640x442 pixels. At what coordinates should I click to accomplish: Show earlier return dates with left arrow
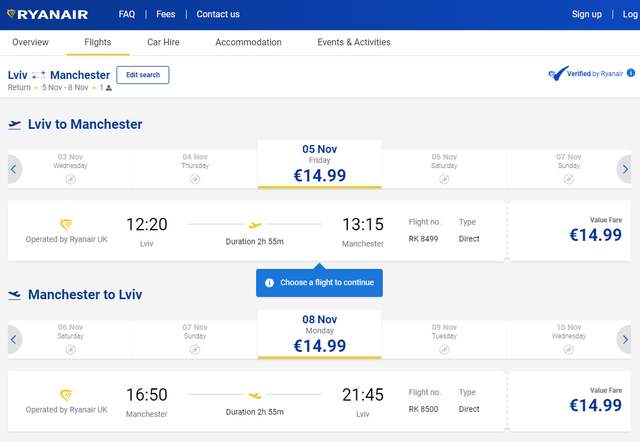click(14, 340)
